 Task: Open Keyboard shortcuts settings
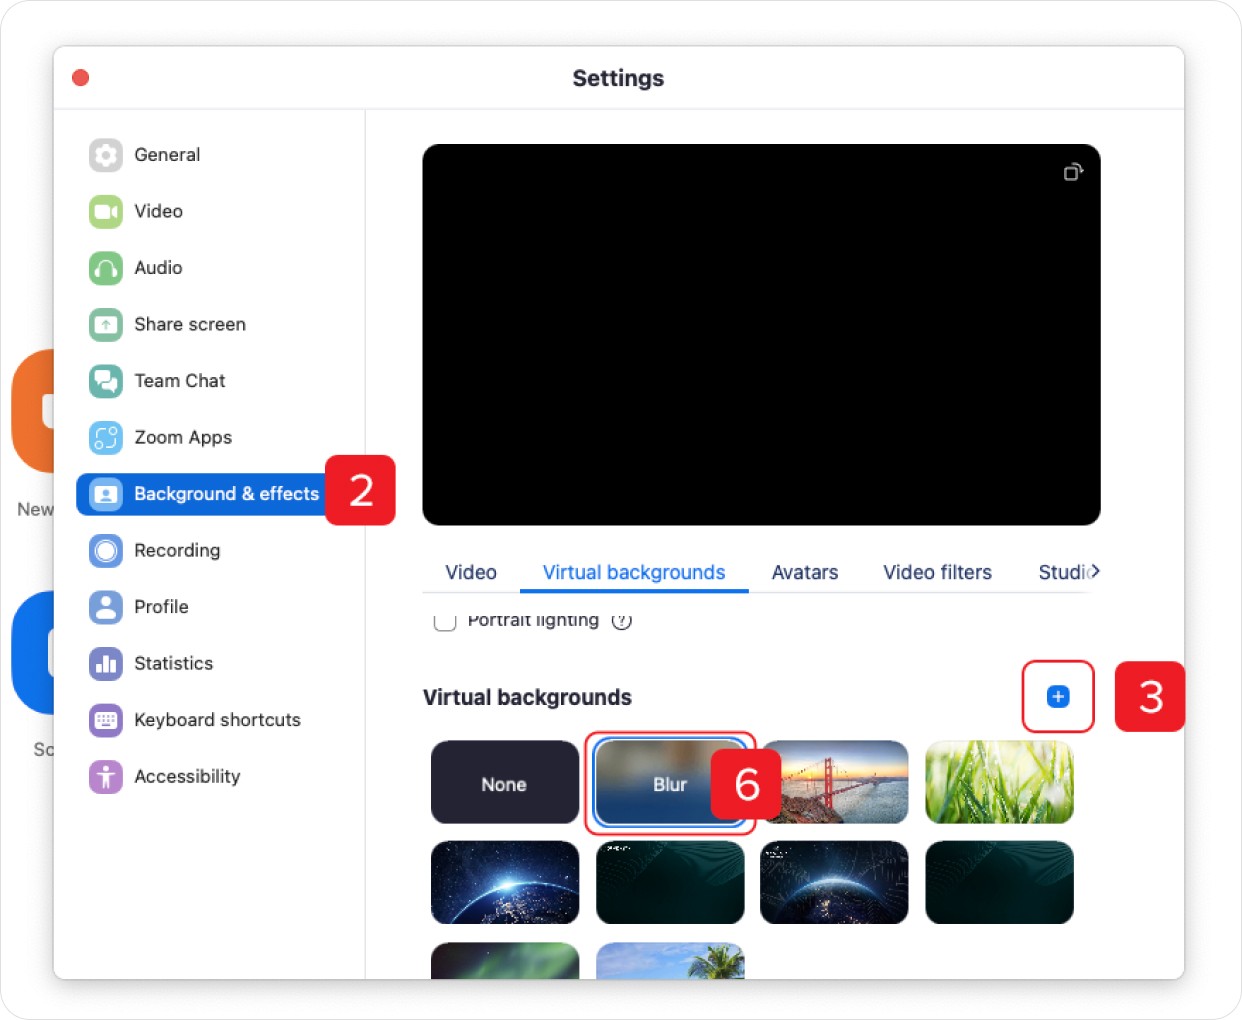point(195,720)
